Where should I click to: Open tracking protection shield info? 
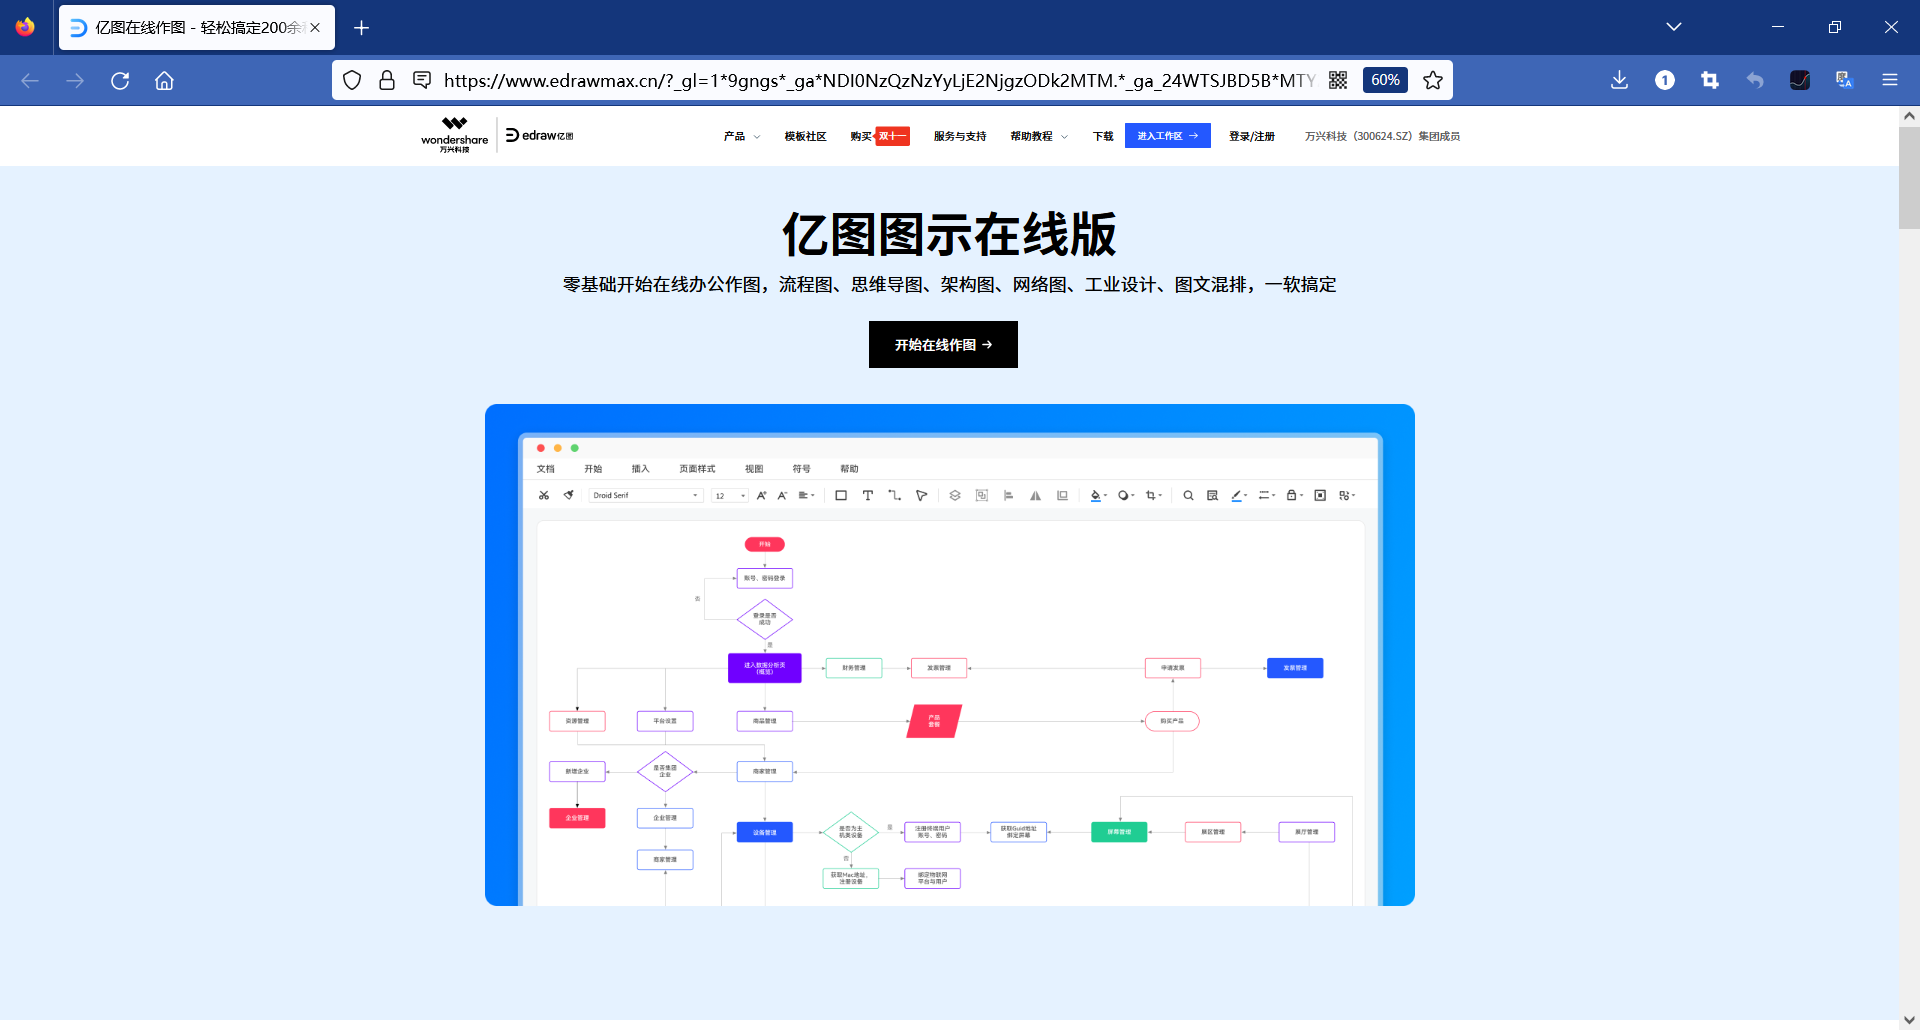coord(352,80)
